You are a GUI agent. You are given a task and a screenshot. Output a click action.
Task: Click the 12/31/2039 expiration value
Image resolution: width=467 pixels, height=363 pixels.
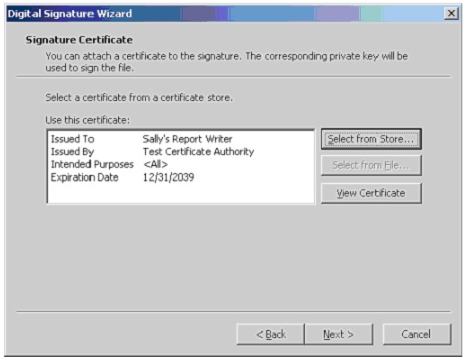(168, 177)
